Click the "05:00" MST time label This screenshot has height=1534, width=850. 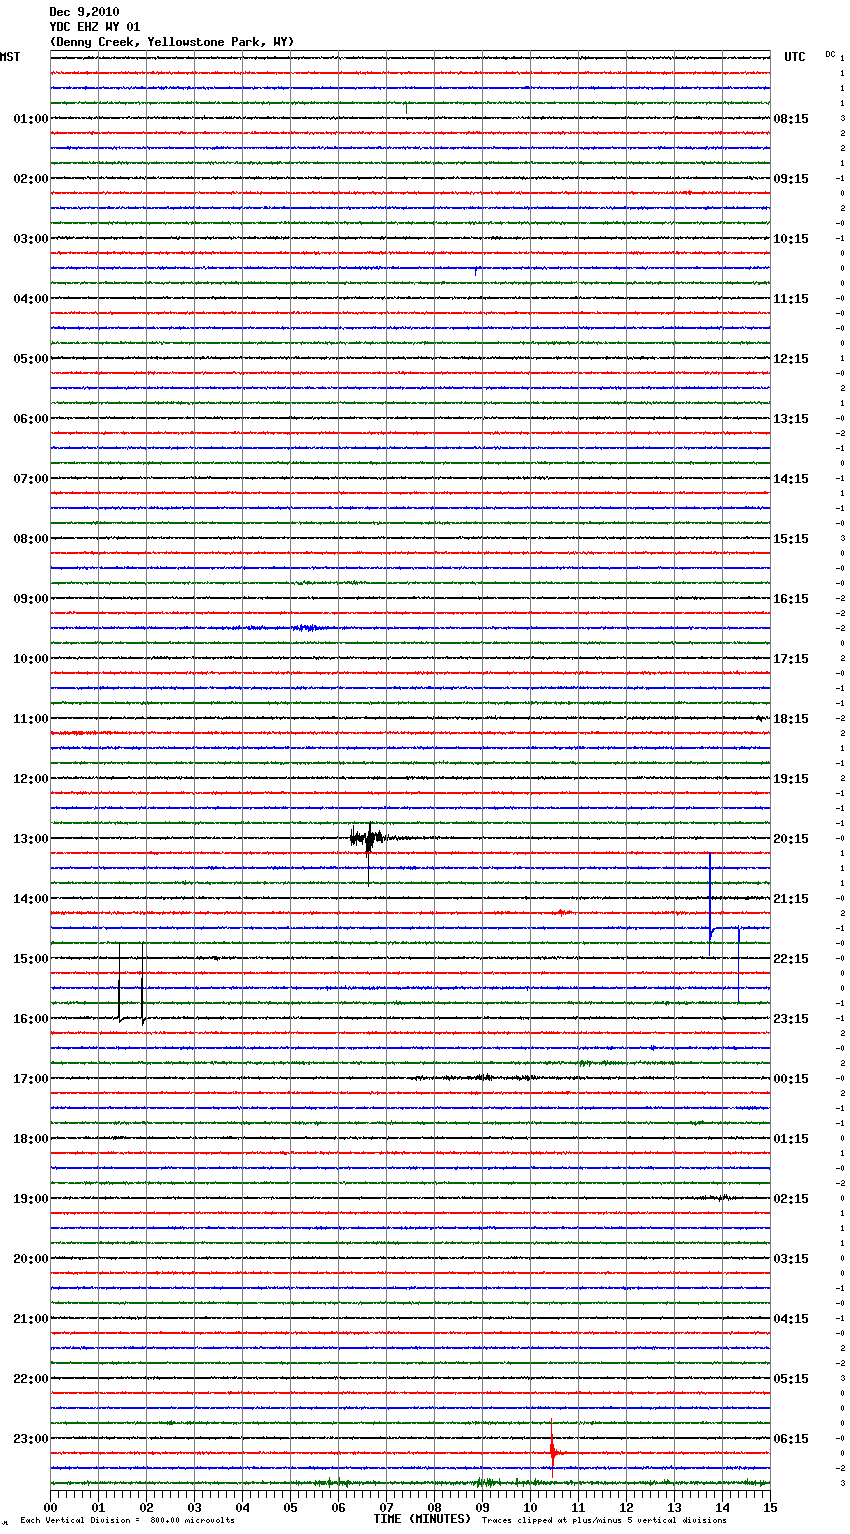click(x=31, y=359)
